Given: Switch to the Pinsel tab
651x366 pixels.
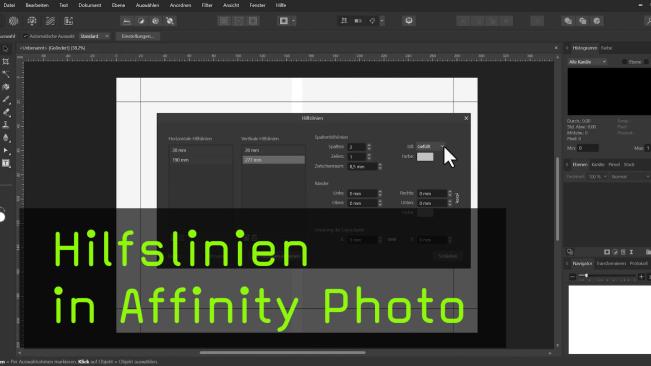Looking at the screenshot, I should click(x=614, y=165).
